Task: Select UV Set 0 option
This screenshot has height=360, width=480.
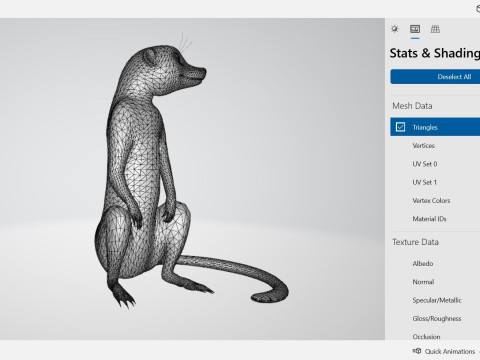Action: tap(425, 164)
